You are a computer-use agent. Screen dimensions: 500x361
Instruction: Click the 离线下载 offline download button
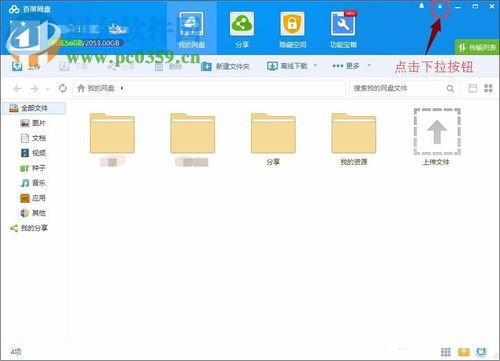coord(287,66)
